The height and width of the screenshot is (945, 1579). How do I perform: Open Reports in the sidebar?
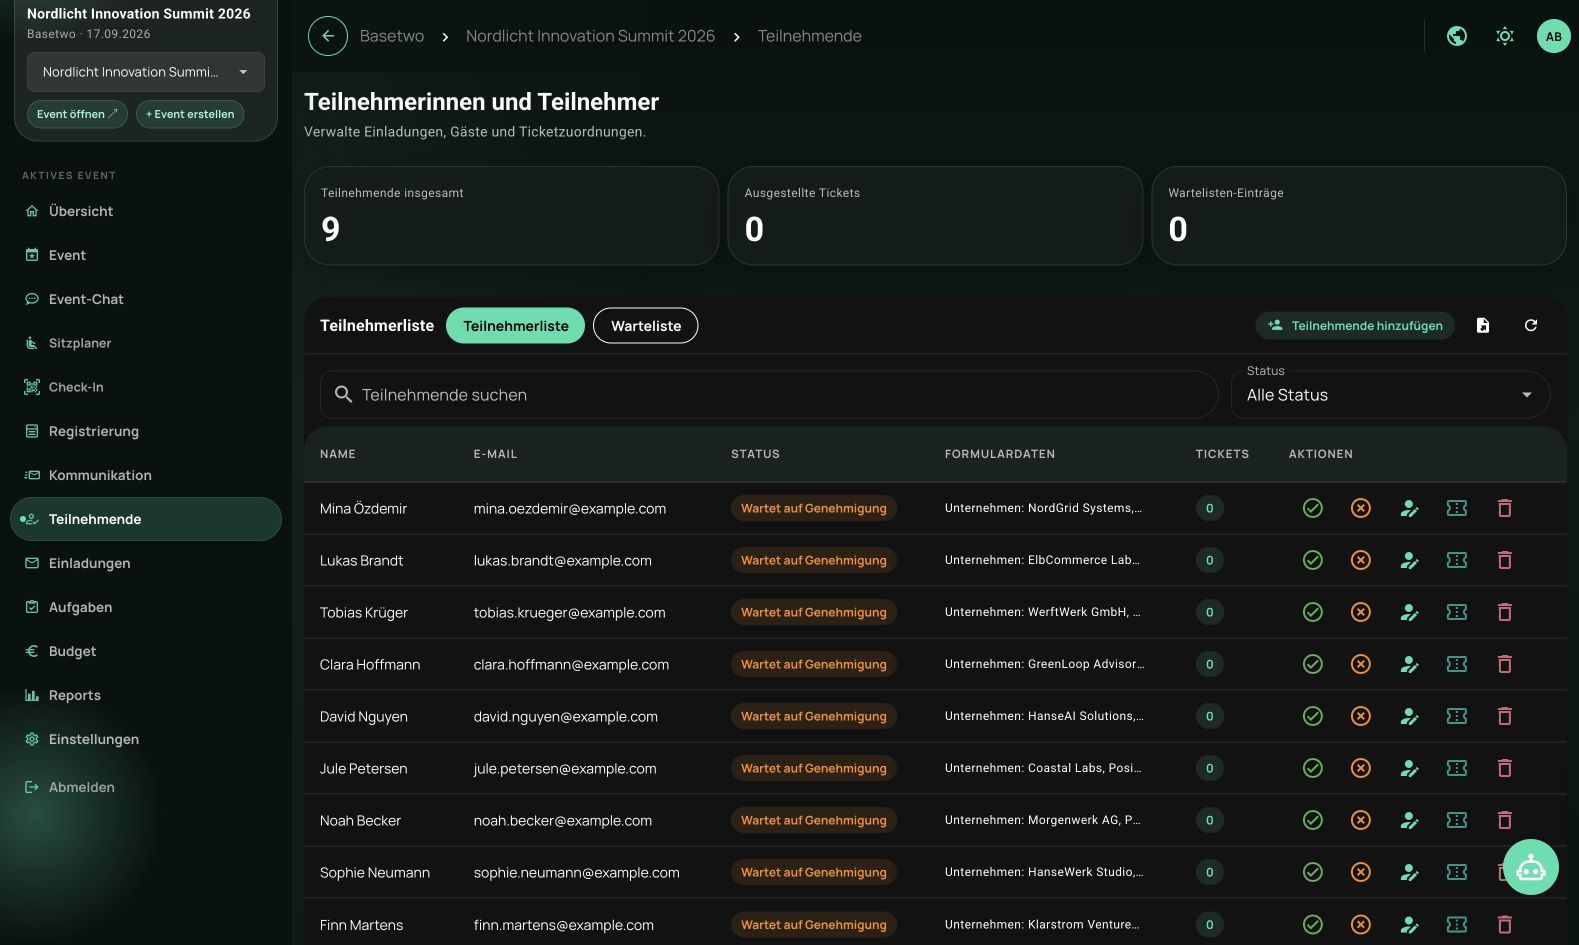pos(146,695)
